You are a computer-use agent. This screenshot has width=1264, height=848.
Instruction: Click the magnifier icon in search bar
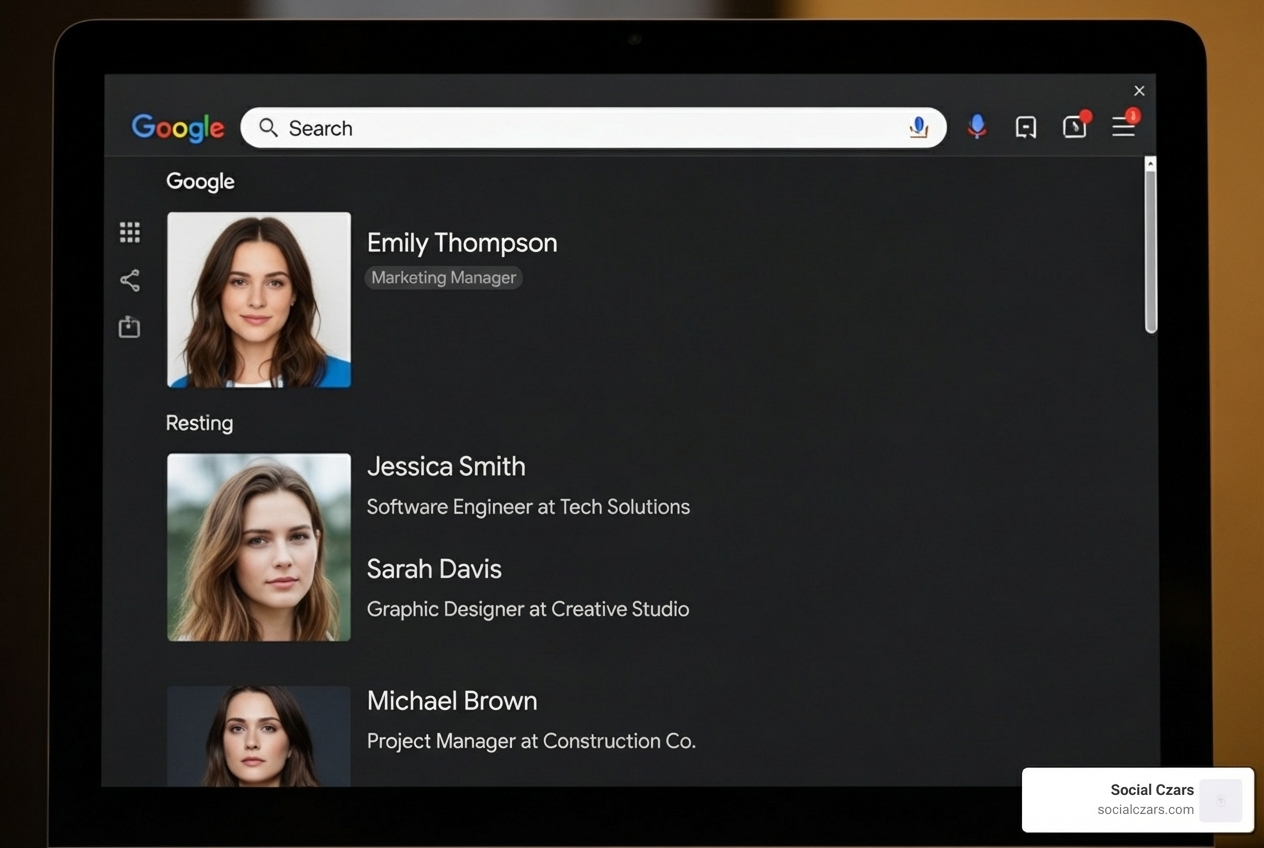(x=268, y=128)
